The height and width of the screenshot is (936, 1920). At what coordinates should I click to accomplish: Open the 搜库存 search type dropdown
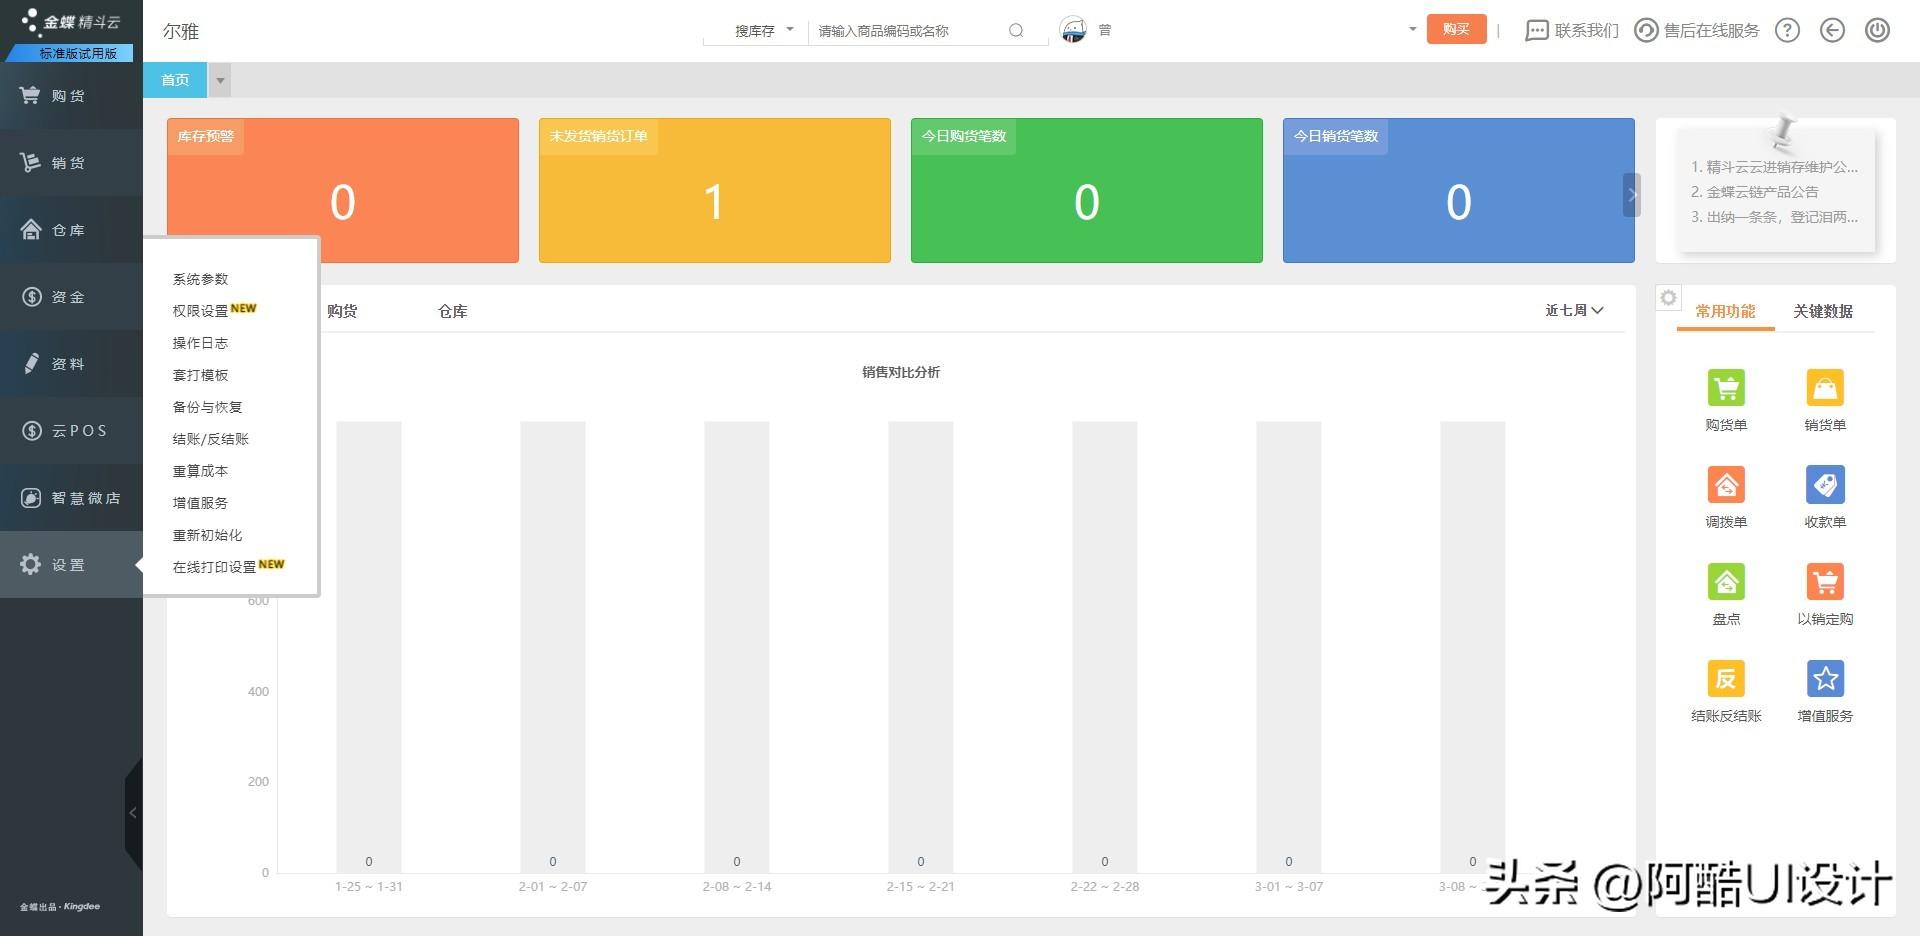click(x=763, y=31)
